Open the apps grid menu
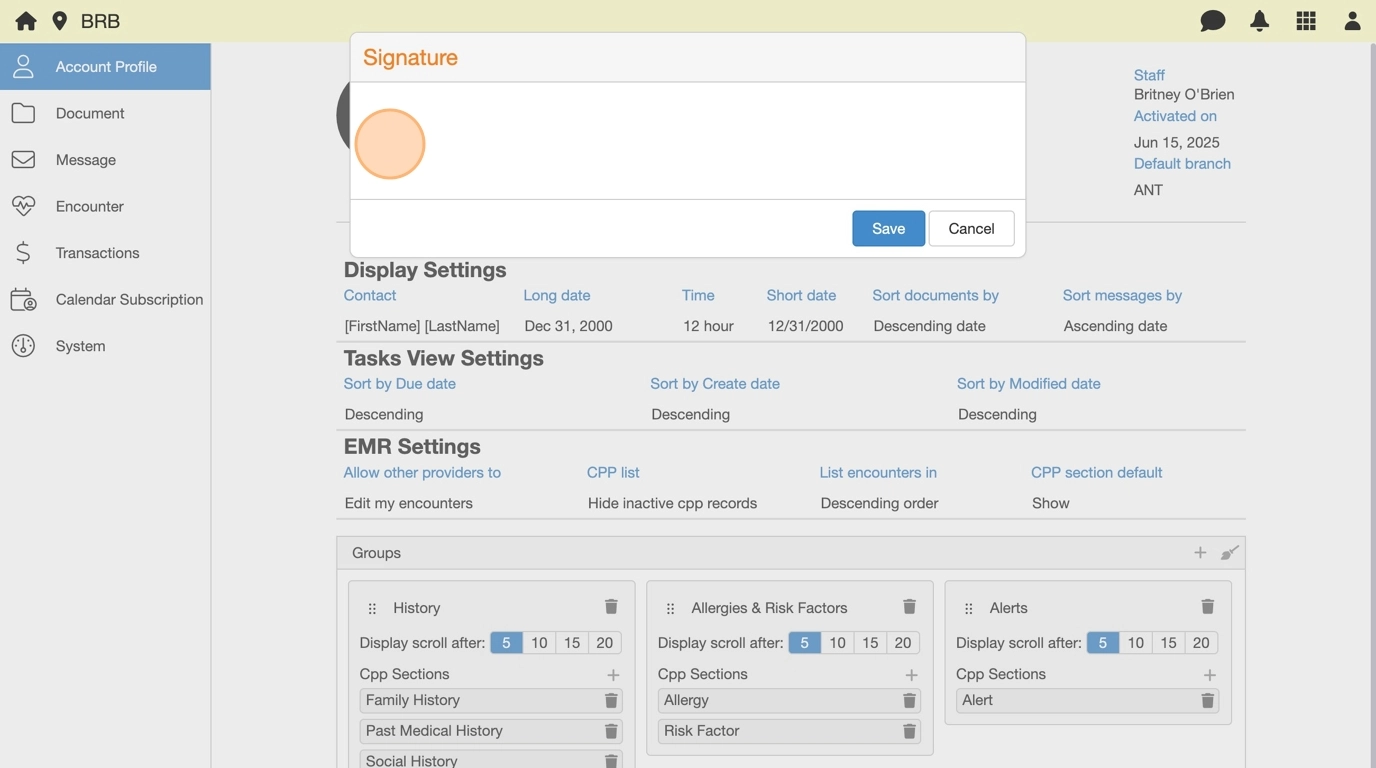 click(x=1306, y=21)
